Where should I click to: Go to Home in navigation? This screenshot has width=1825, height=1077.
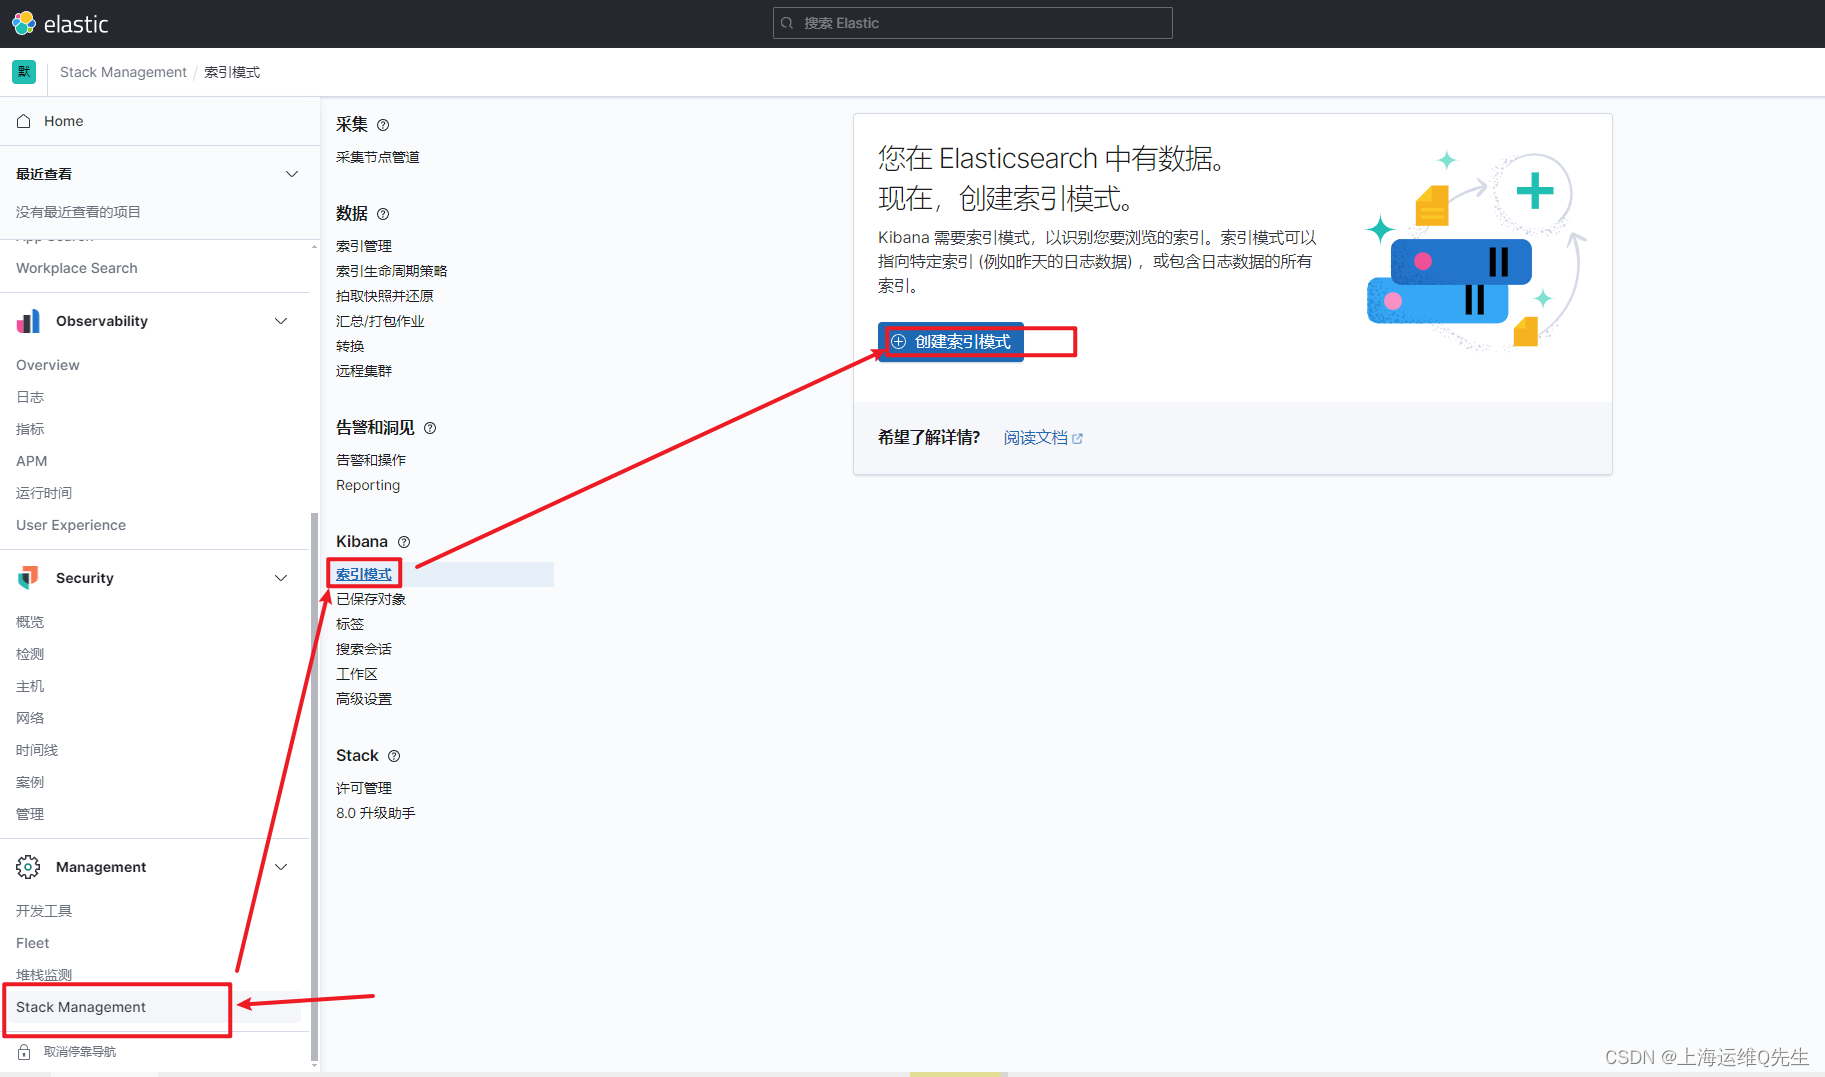(x=63, y=121)
